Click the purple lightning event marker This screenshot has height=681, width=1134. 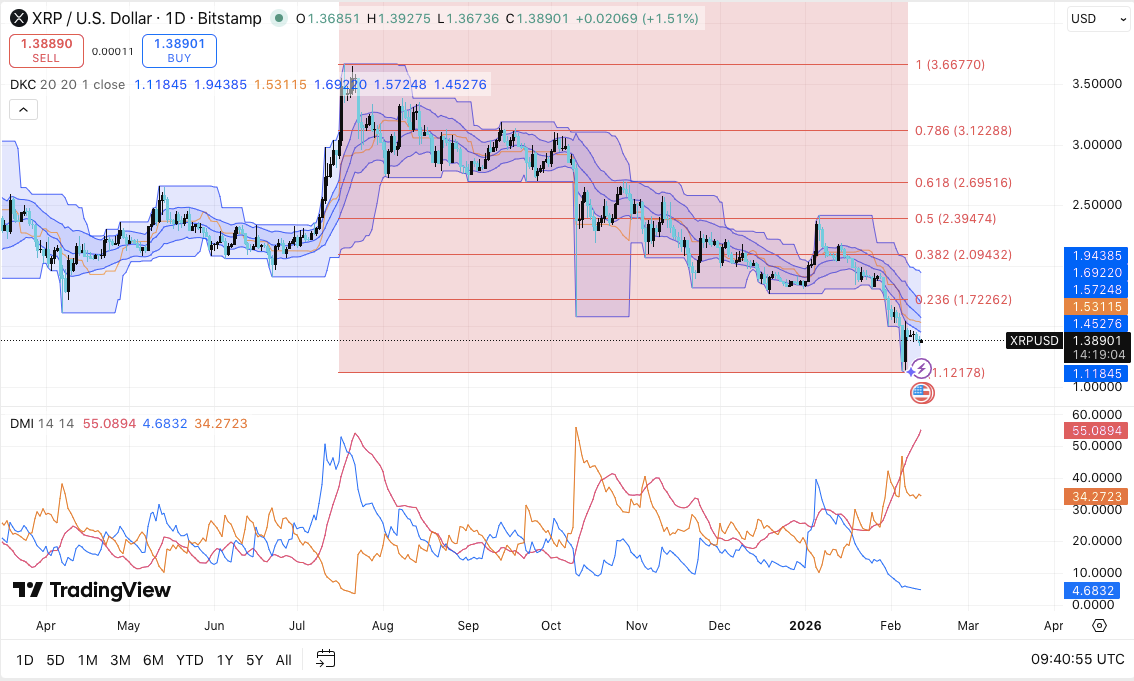922,370
